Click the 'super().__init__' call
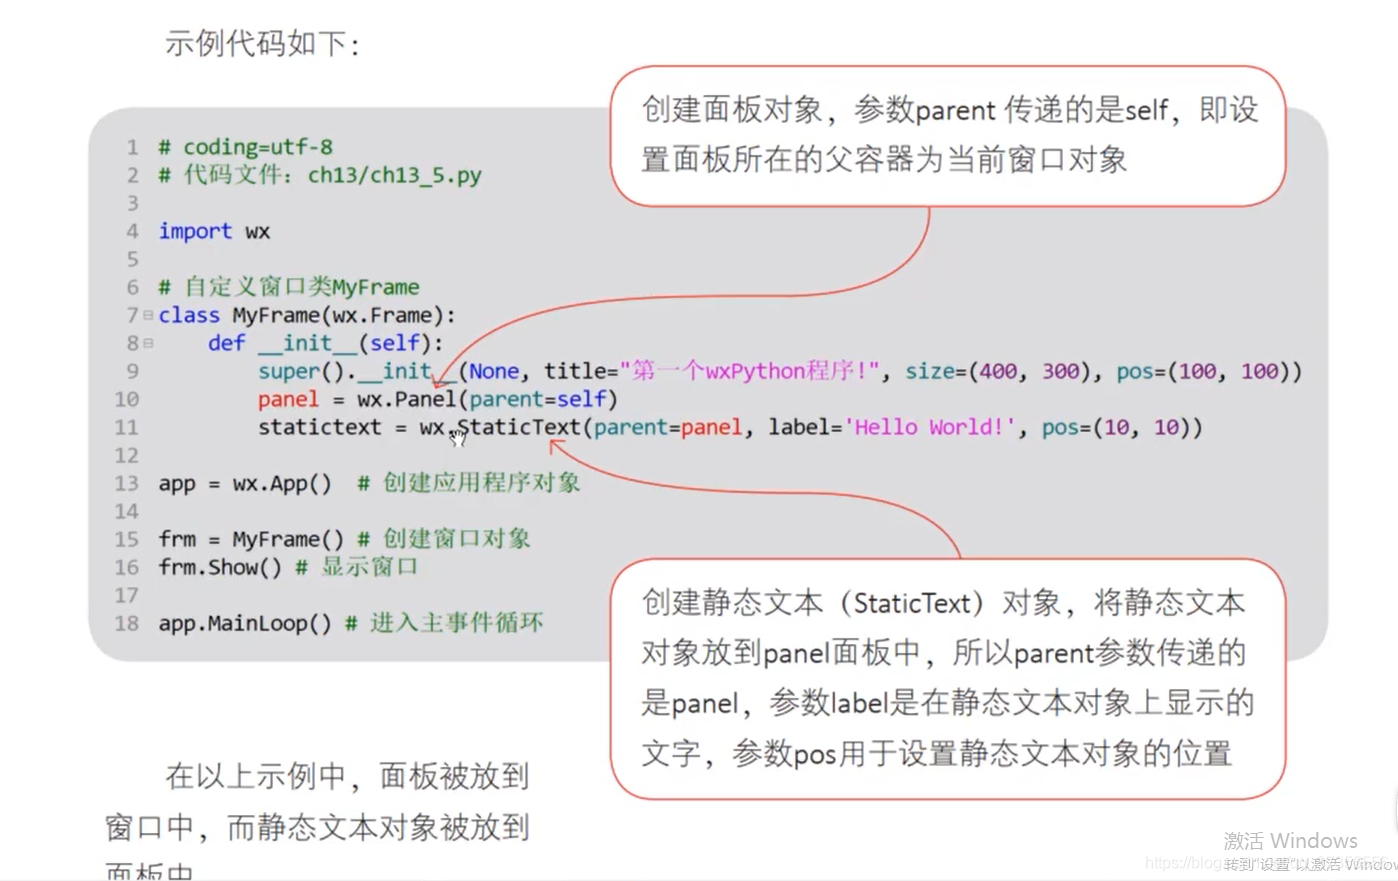Image resolution: width=1398 pixels, height=881 pixels. 357,371
